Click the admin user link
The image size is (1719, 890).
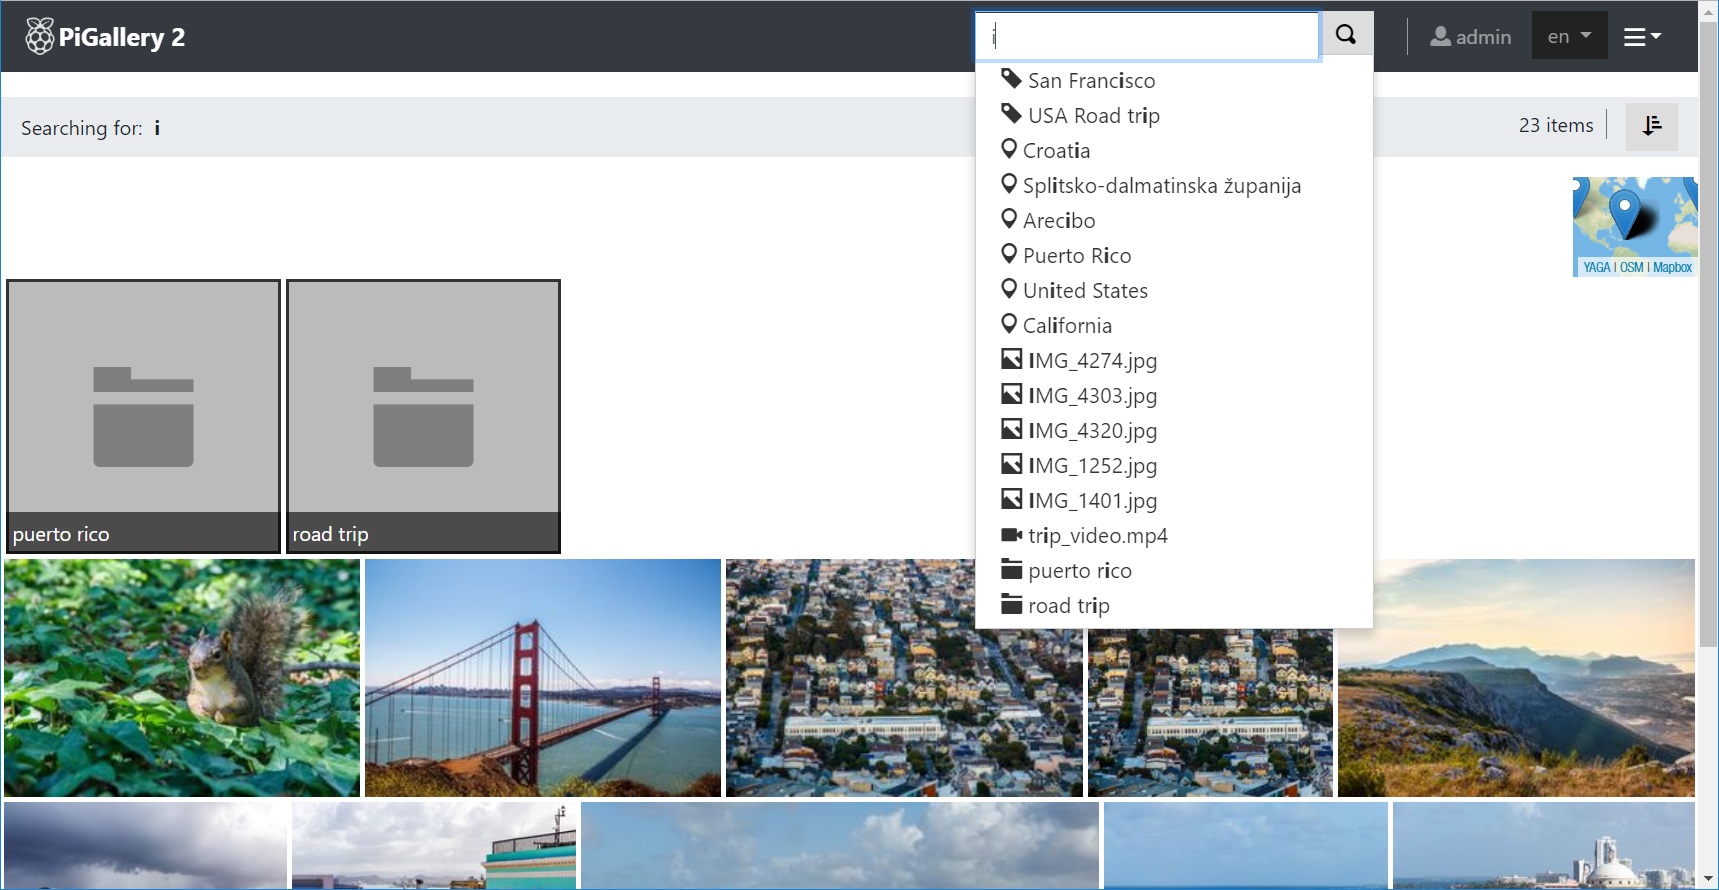[1470, 37]
